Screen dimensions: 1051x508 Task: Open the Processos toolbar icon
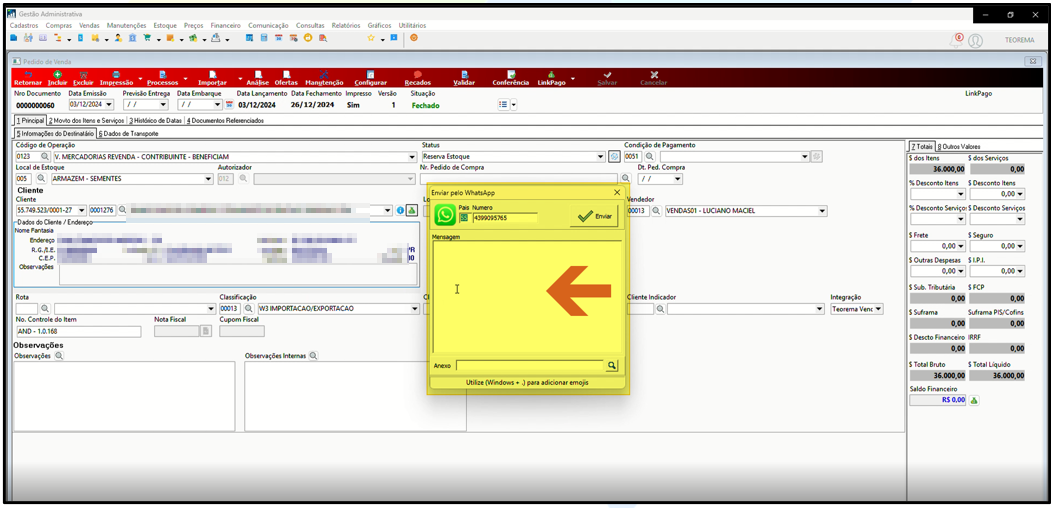[x=162, y=74]
